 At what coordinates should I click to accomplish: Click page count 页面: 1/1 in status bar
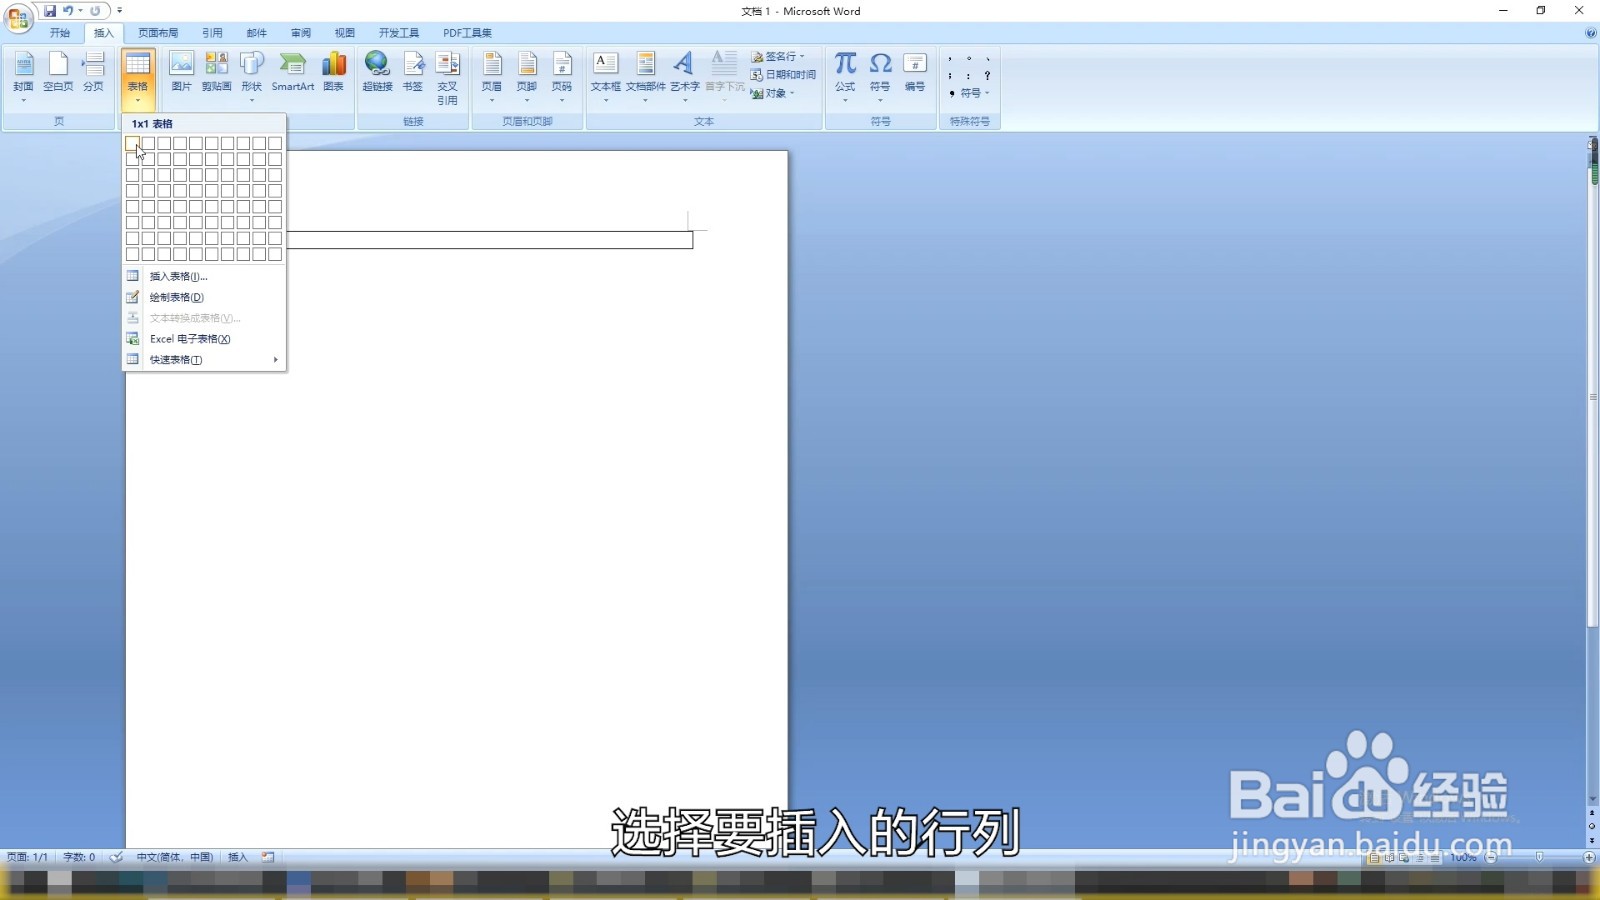click(x=27, y=857)
